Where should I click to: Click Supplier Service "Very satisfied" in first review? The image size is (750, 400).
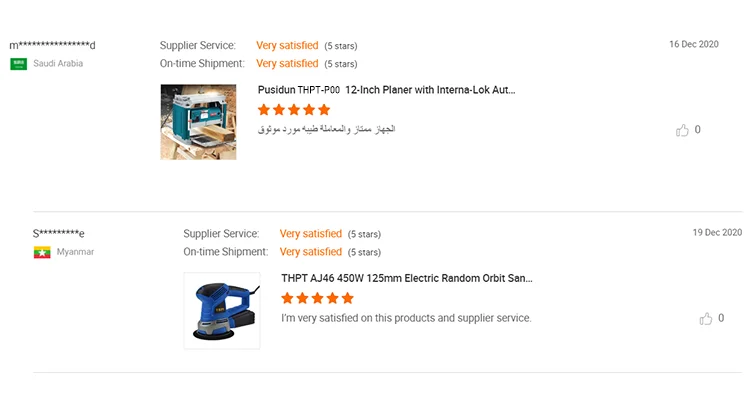click(287, 45)
